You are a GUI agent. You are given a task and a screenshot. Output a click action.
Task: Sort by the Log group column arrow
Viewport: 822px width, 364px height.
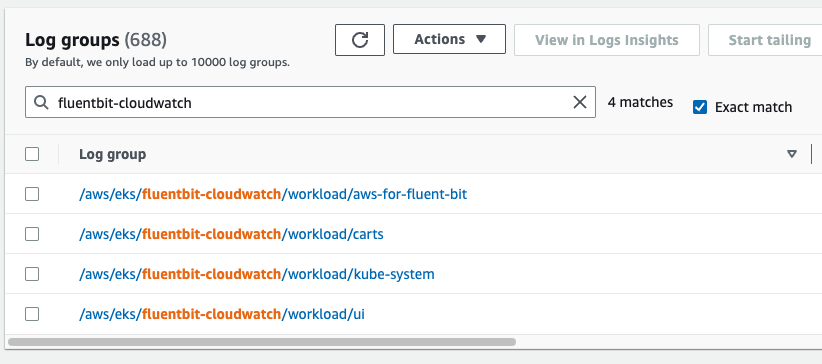(x=792, y=154)
